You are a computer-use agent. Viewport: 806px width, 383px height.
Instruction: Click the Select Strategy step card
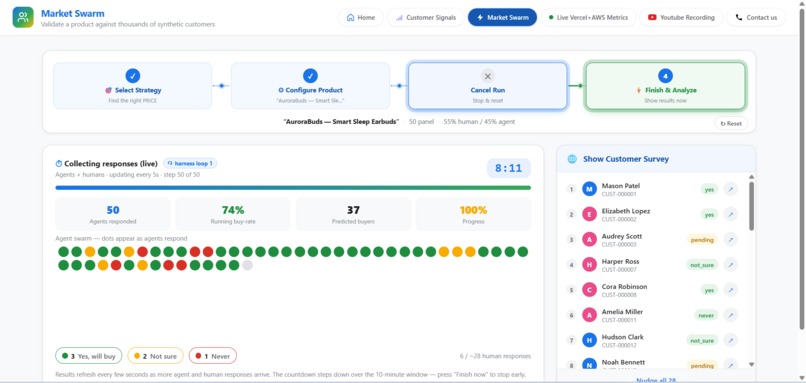click(x=133, y=86)
